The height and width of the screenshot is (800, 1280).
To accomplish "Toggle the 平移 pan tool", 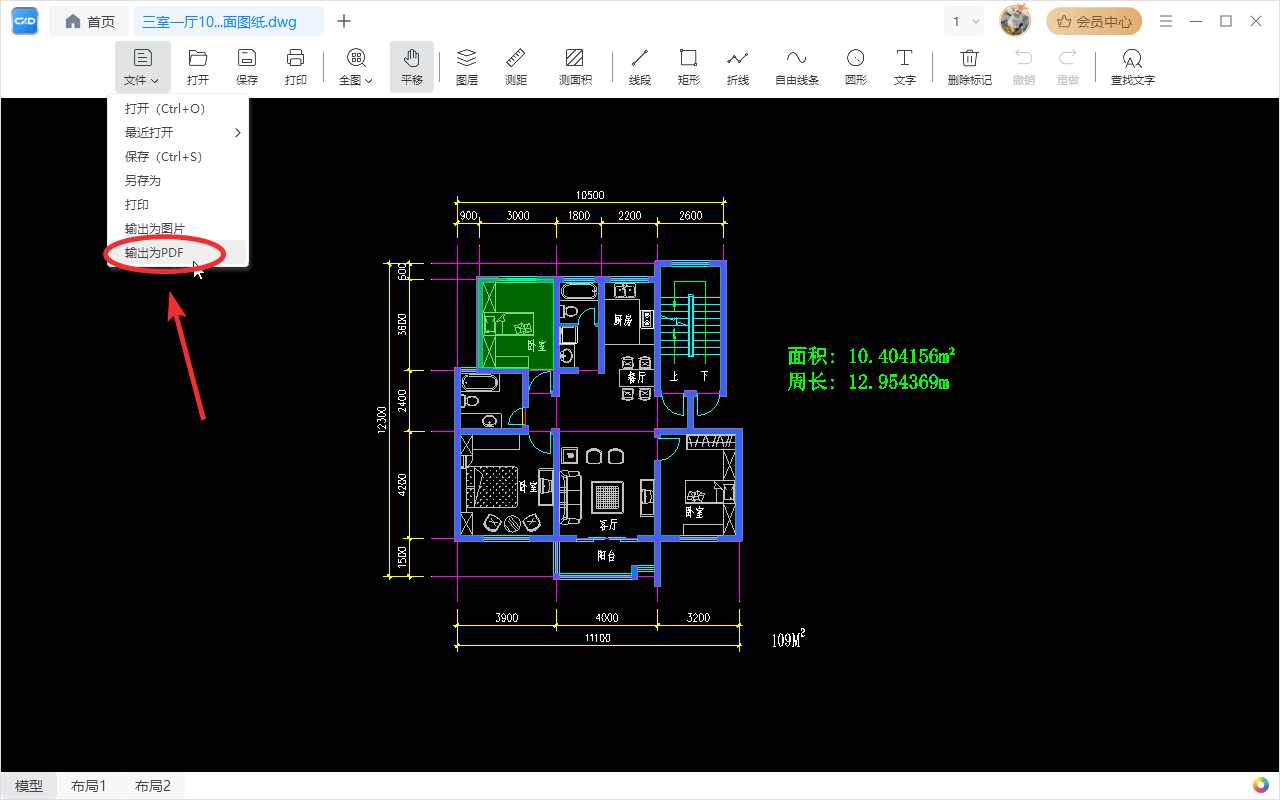I will pos(412,67).
